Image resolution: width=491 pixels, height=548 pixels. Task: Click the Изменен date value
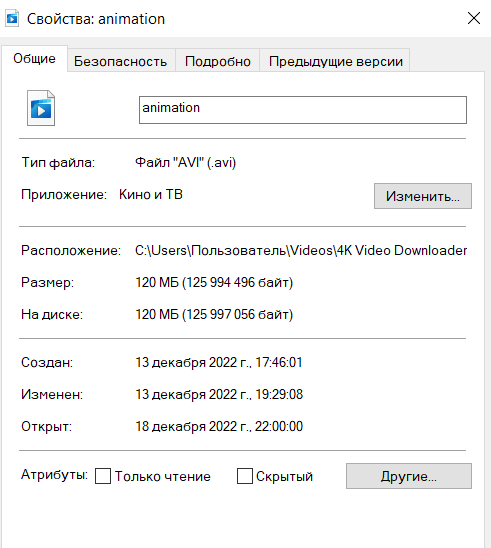coord(219,394)
